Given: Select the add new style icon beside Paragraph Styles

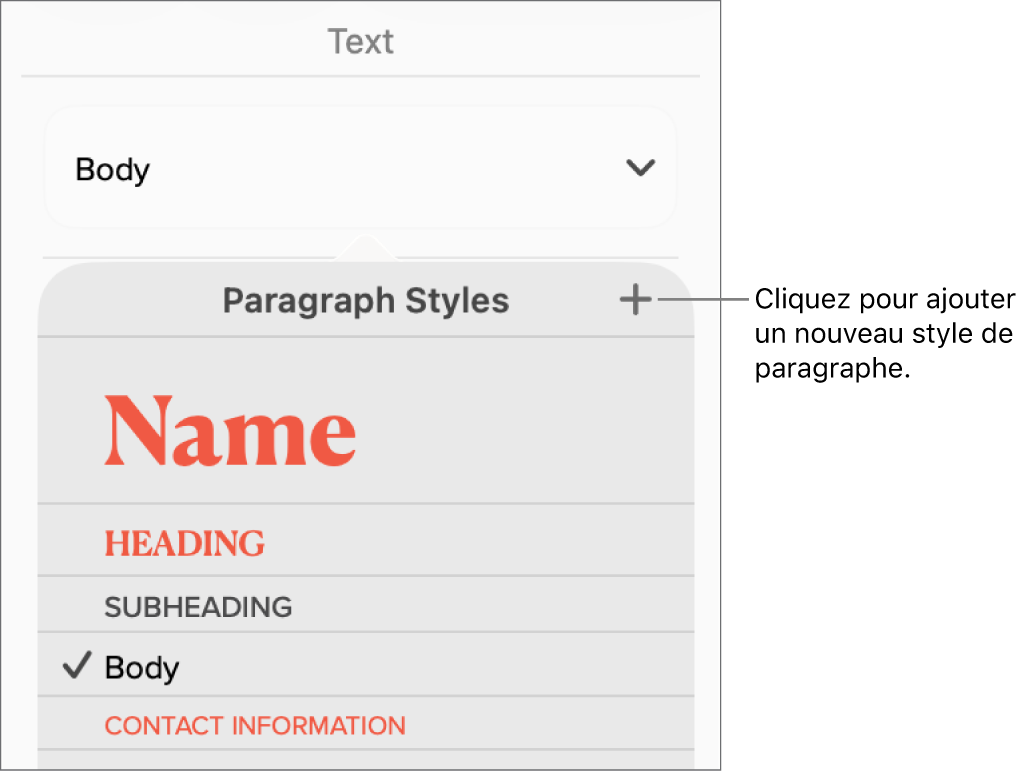Looking at the screenshot, I should pyautogui.click(x=636, y=299).
